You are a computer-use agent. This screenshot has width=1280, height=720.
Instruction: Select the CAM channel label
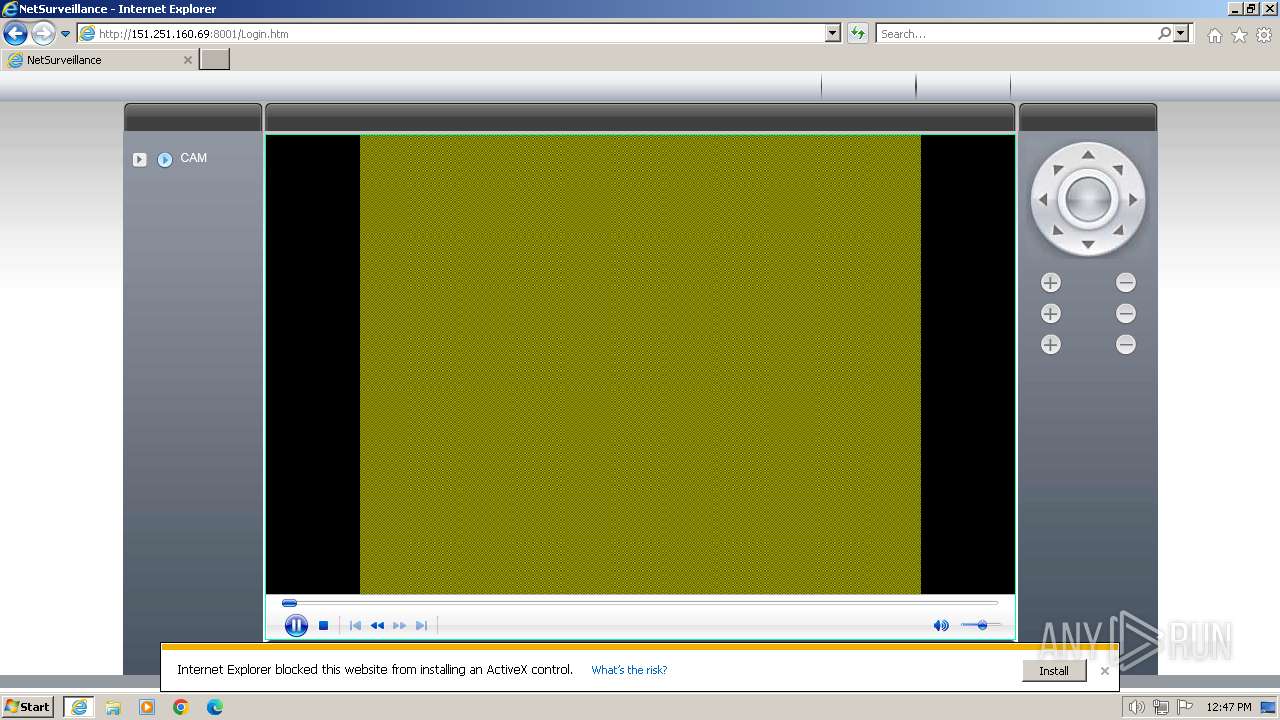[x=193, y=158]
